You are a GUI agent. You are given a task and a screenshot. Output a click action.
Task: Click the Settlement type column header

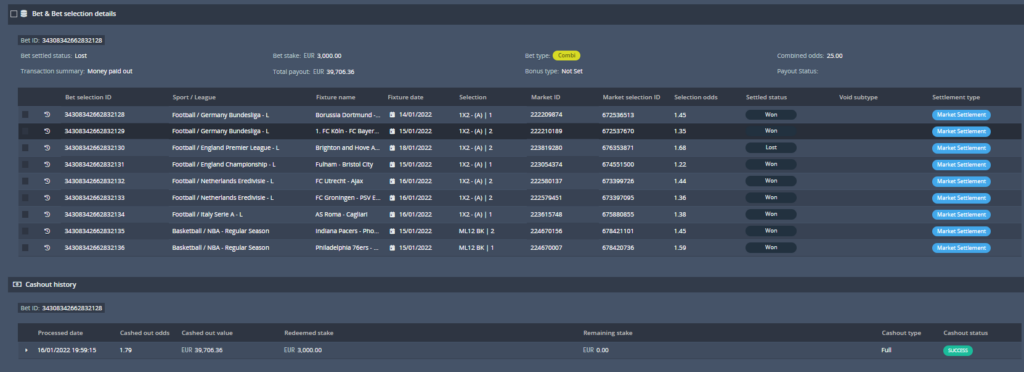(956, 97)
